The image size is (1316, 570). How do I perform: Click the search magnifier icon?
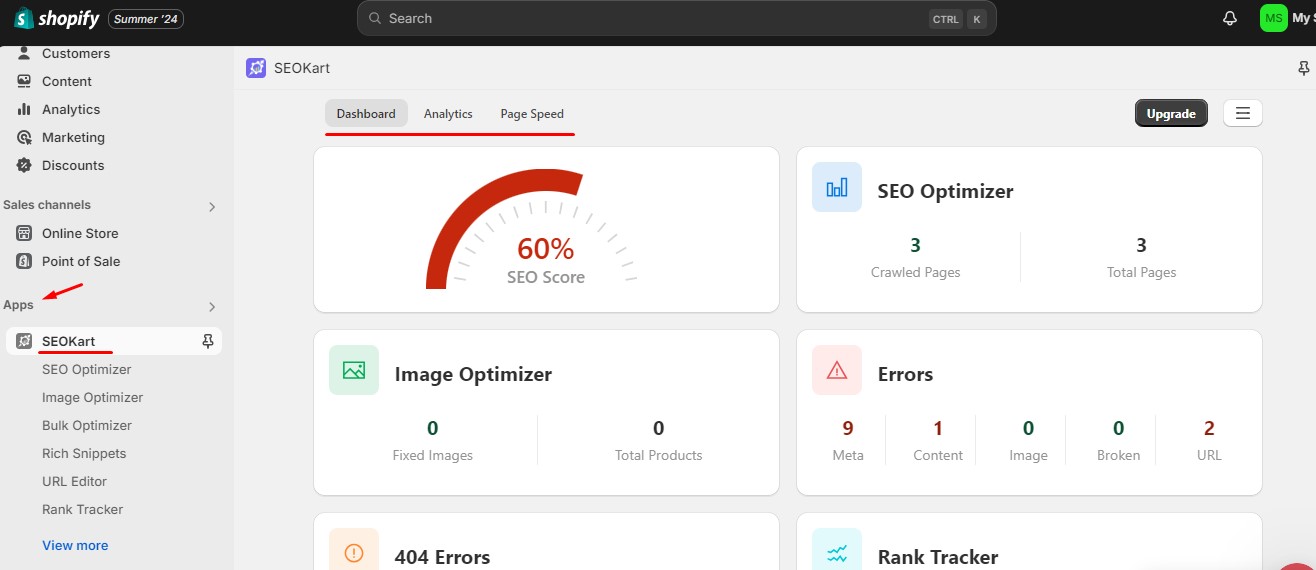click(375, 18)
